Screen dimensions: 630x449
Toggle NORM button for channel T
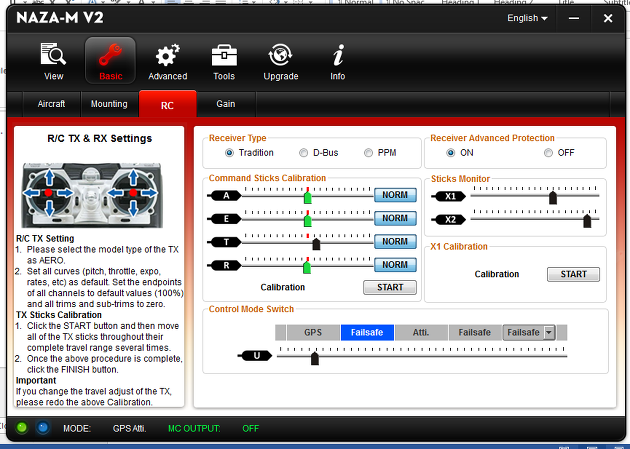395,242
